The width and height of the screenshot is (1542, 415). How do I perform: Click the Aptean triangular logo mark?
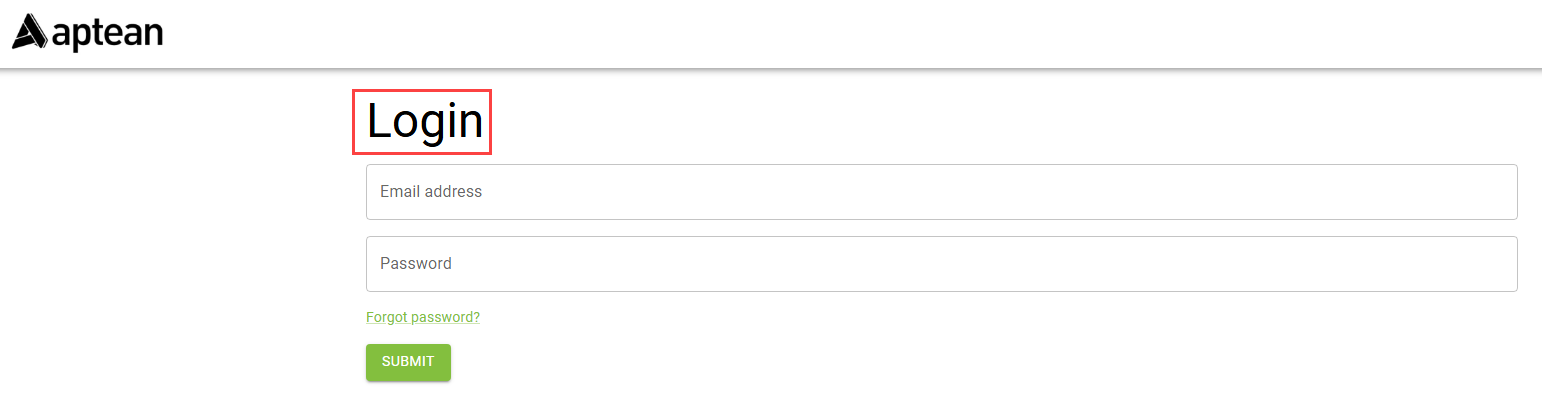tap(29, 32)
